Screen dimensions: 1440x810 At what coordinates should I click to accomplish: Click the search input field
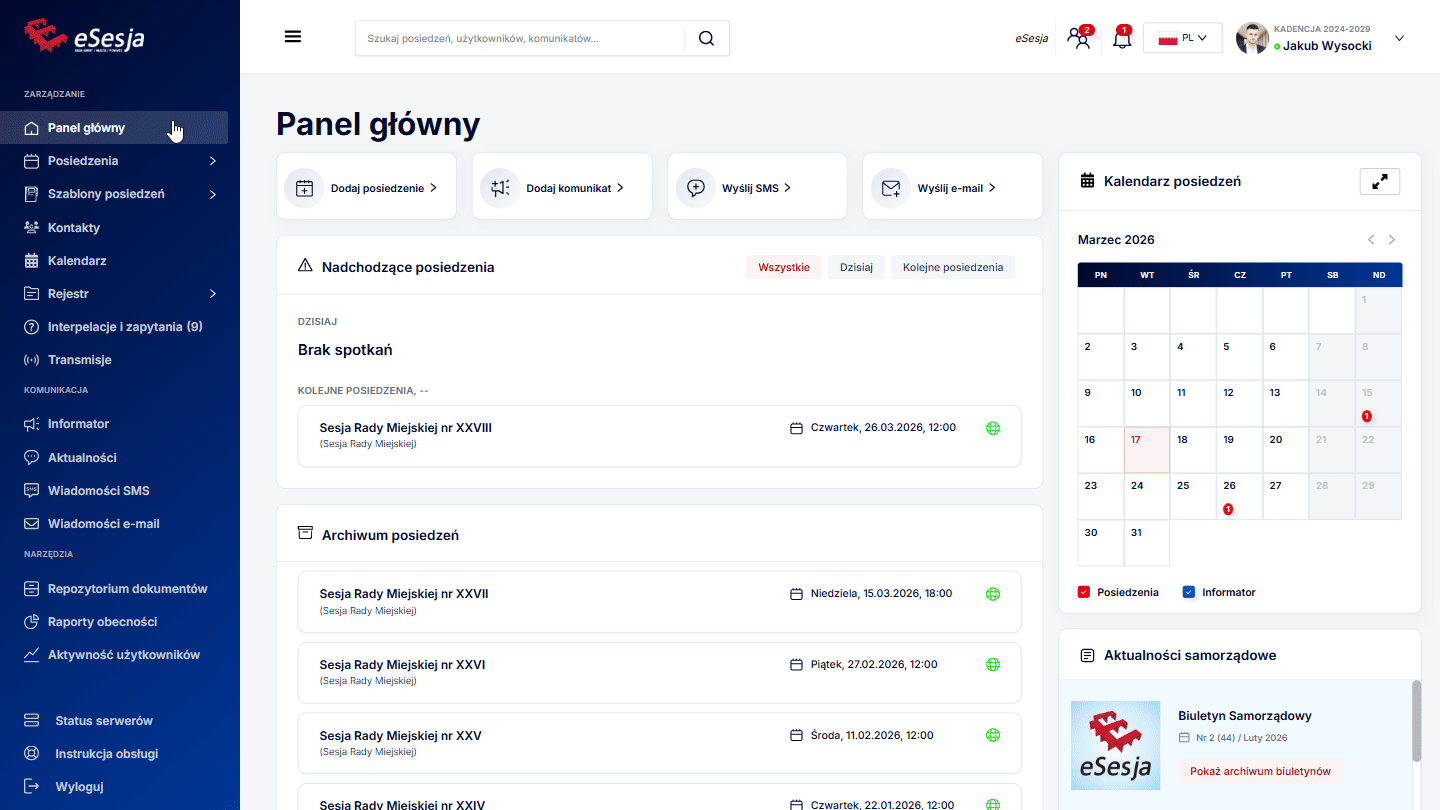(x=520, y=38)
